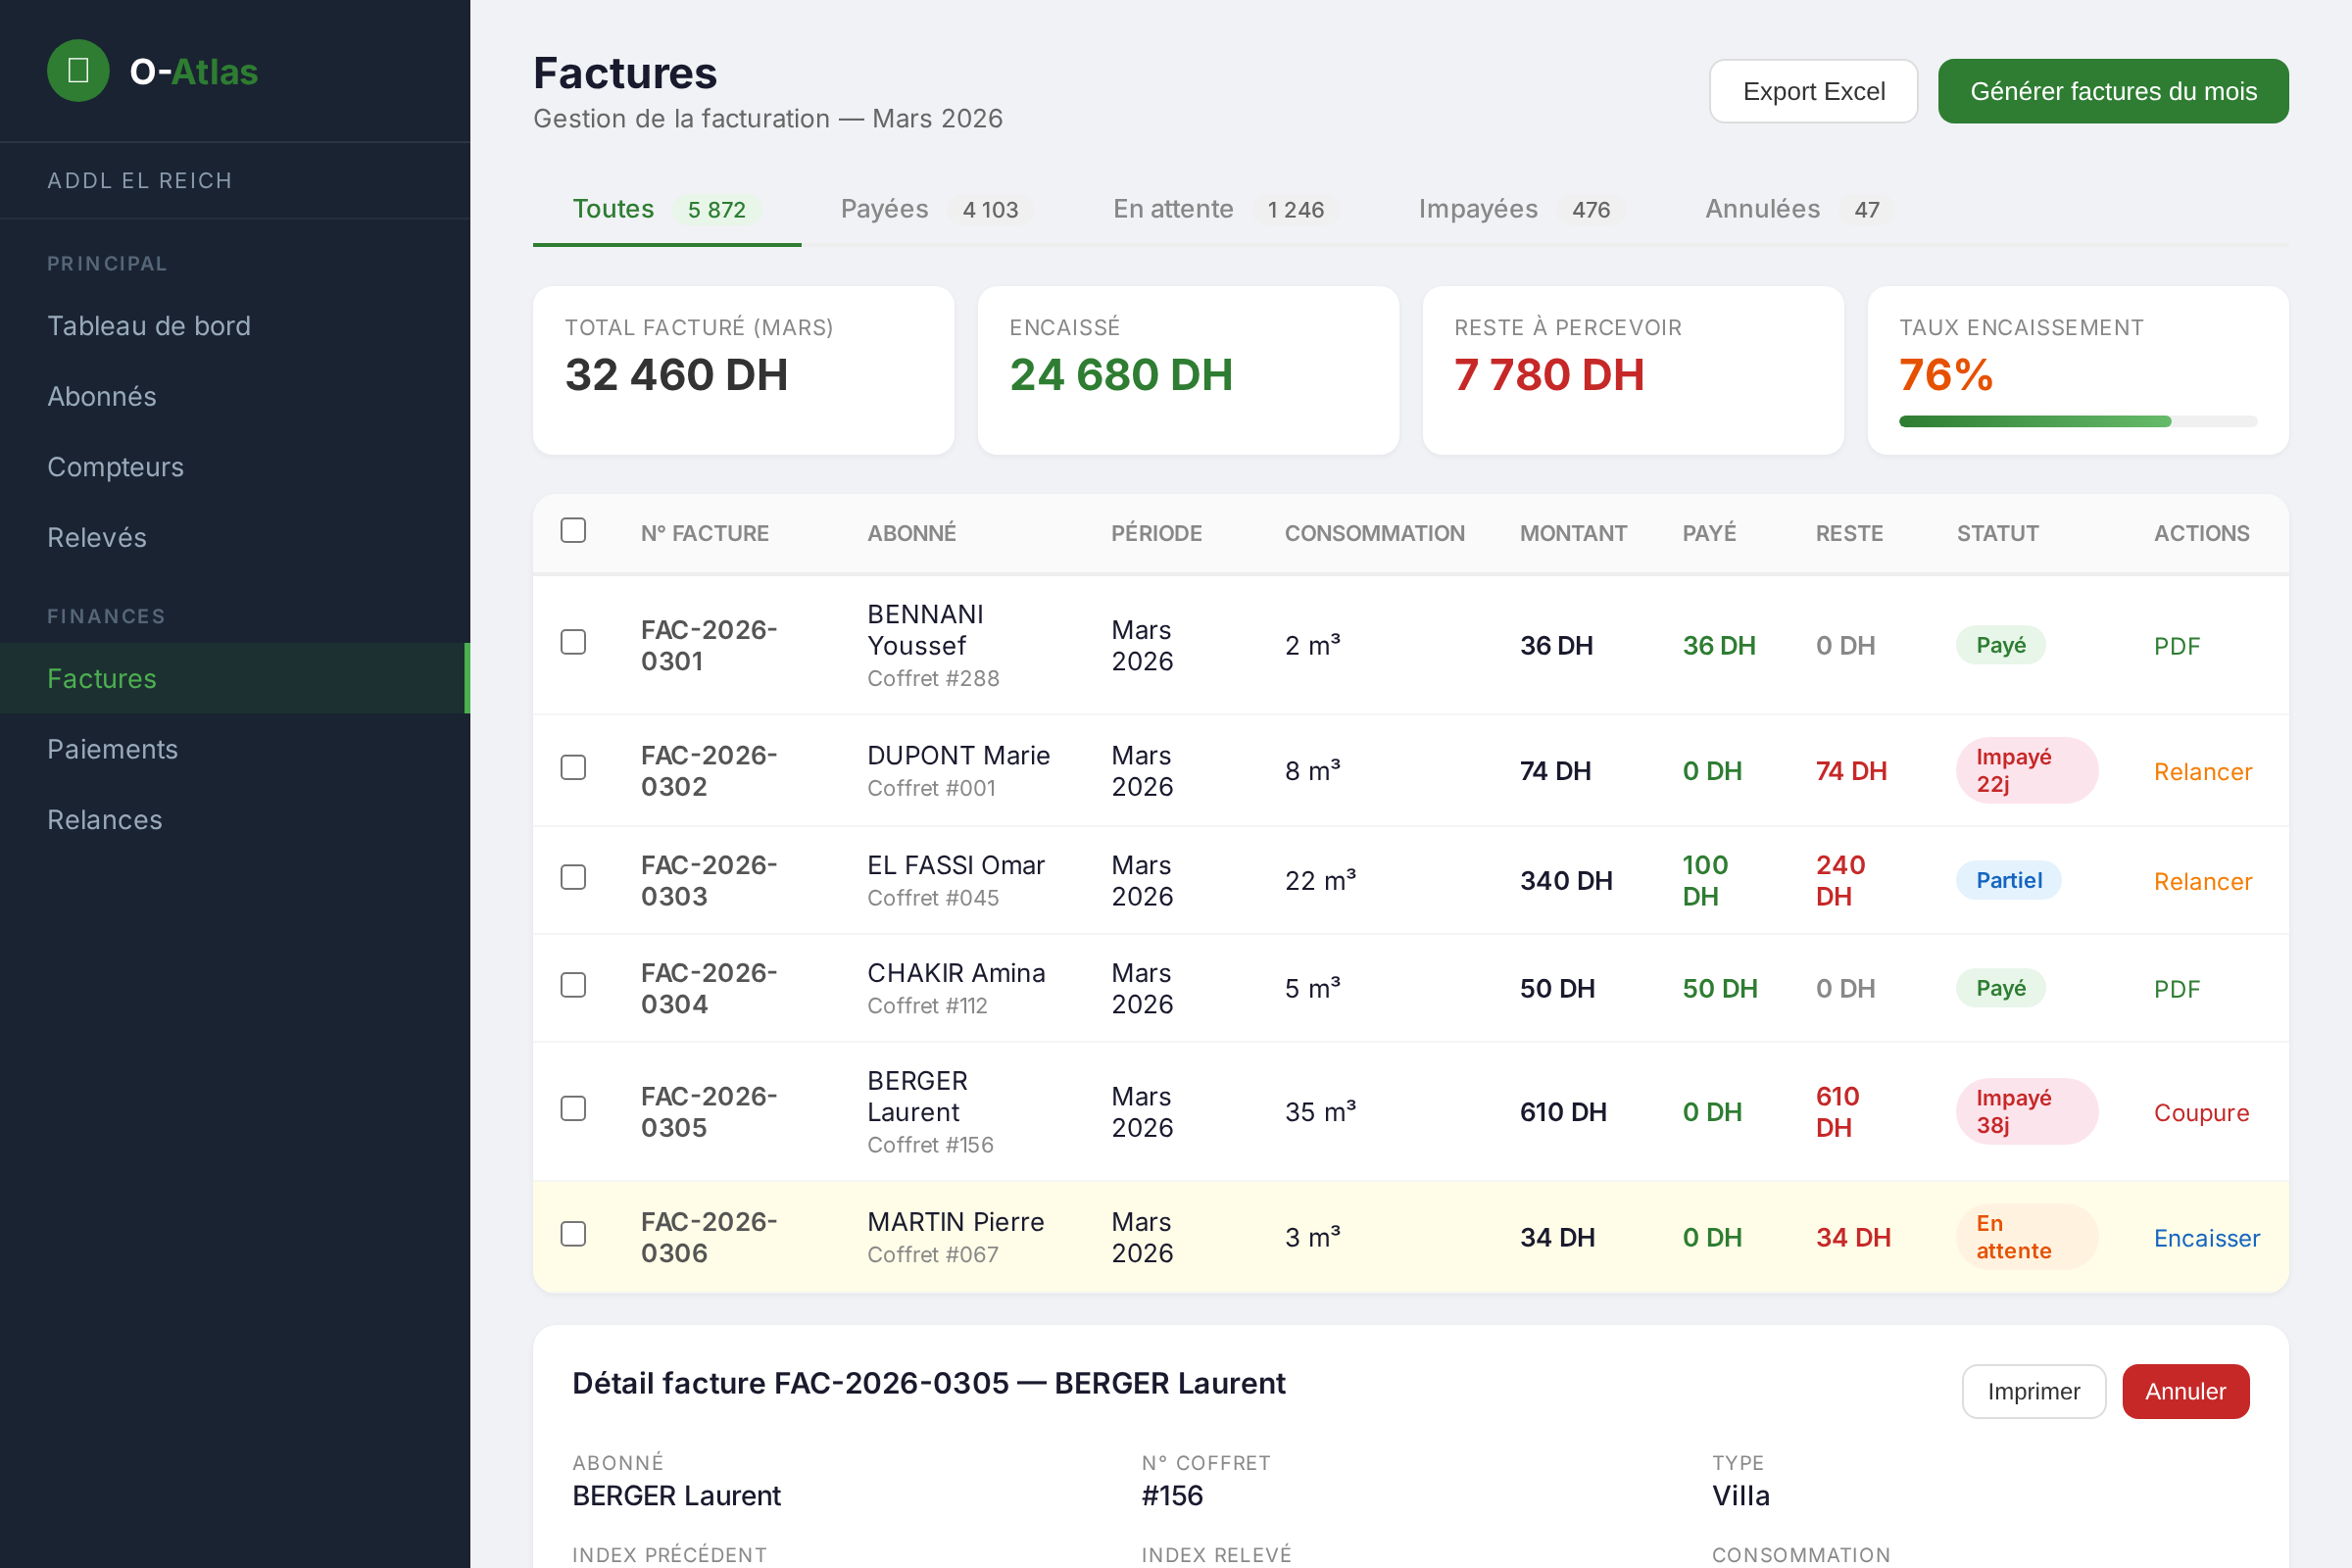The height and width of the screenshot is (1568, 2352).
Task: Tick the select-all invoices header checkbox
Action: [x=573, y=530]
